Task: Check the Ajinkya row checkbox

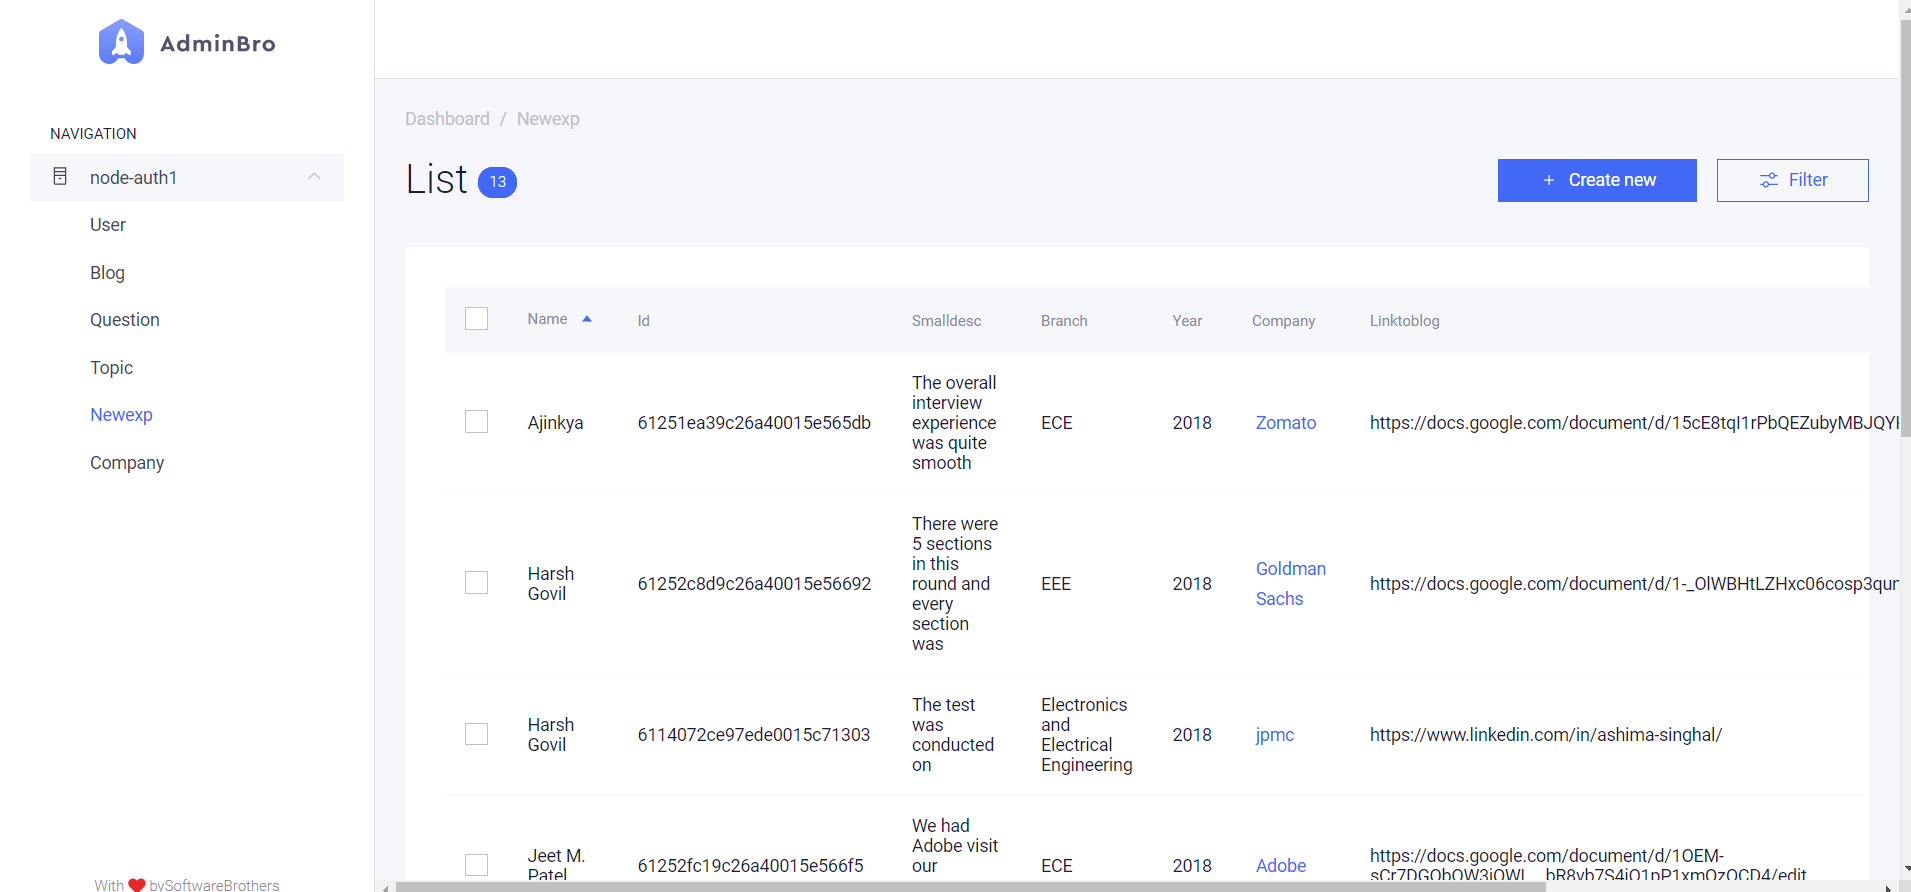Action: [x=477, y=422]
